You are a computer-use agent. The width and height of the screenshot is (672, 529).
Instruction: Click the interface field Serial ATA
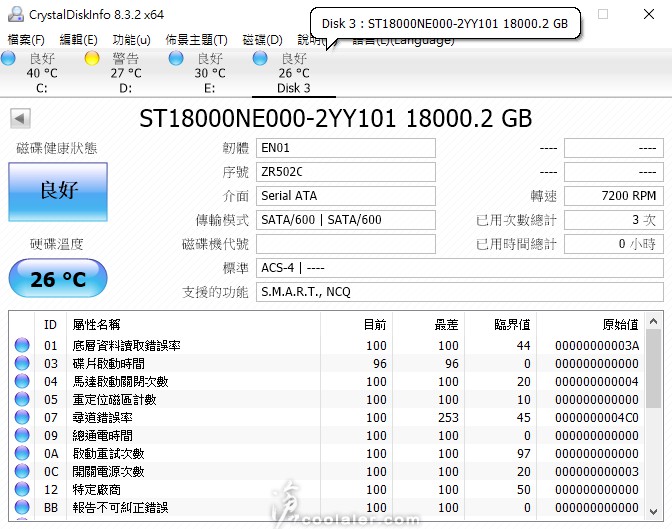pos(346,196)
